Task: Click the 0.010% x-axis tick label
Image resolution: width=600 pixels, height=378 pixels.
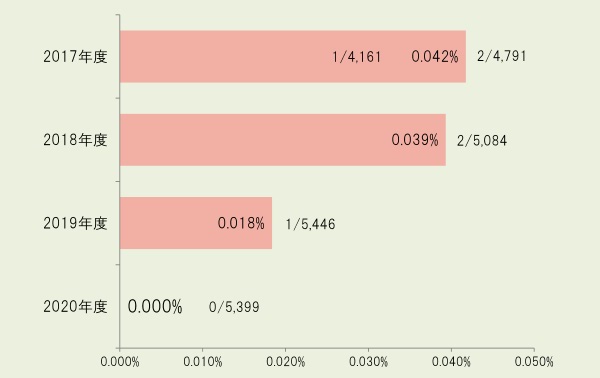Action: point(203,362)
